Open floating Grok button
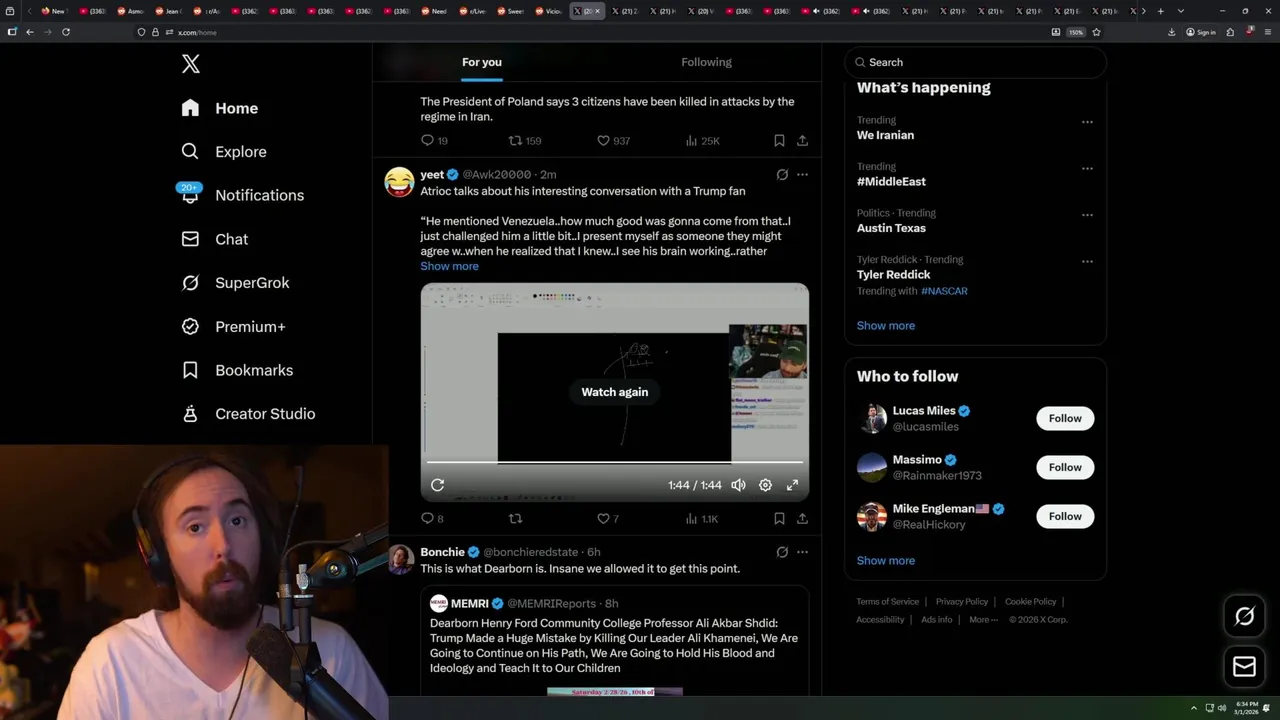The height and width of the screenshot is (720, 1280). coord(1244,617)
